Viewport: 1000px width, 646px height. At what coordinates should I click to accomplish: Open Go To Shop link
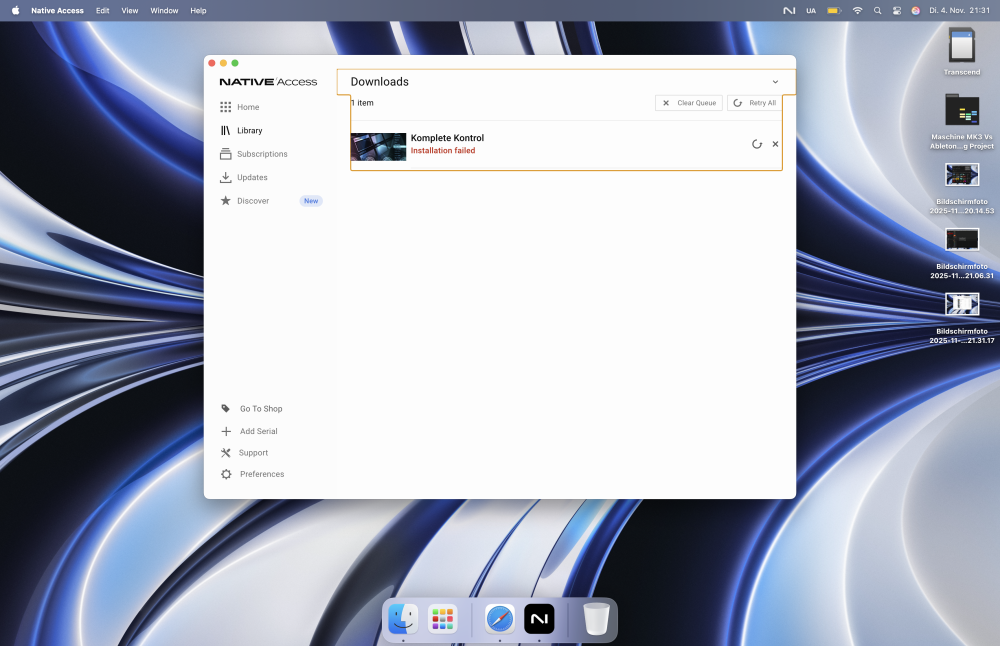tap(251, 409)
